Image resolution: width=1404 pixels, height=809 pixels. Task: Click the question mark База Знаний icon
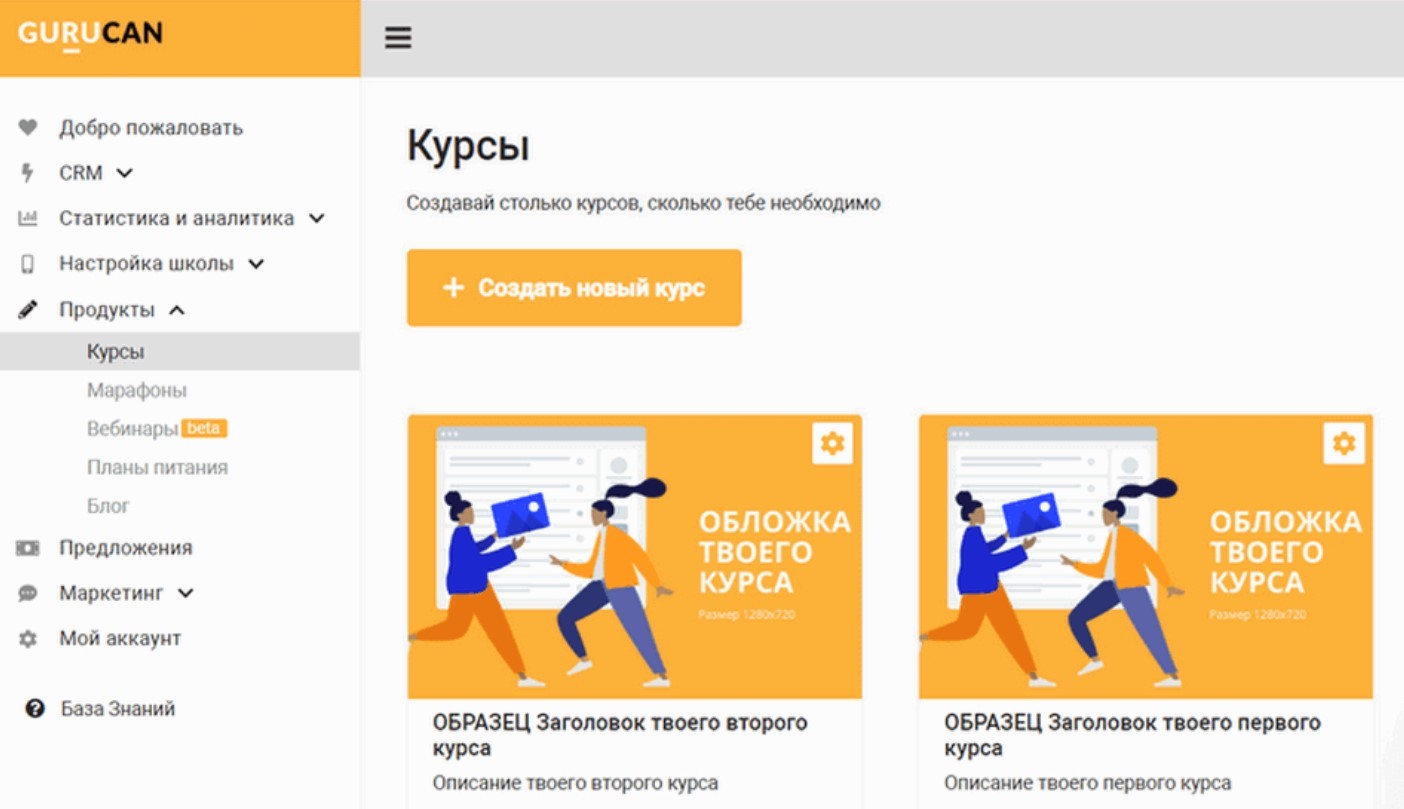[35, 709]
